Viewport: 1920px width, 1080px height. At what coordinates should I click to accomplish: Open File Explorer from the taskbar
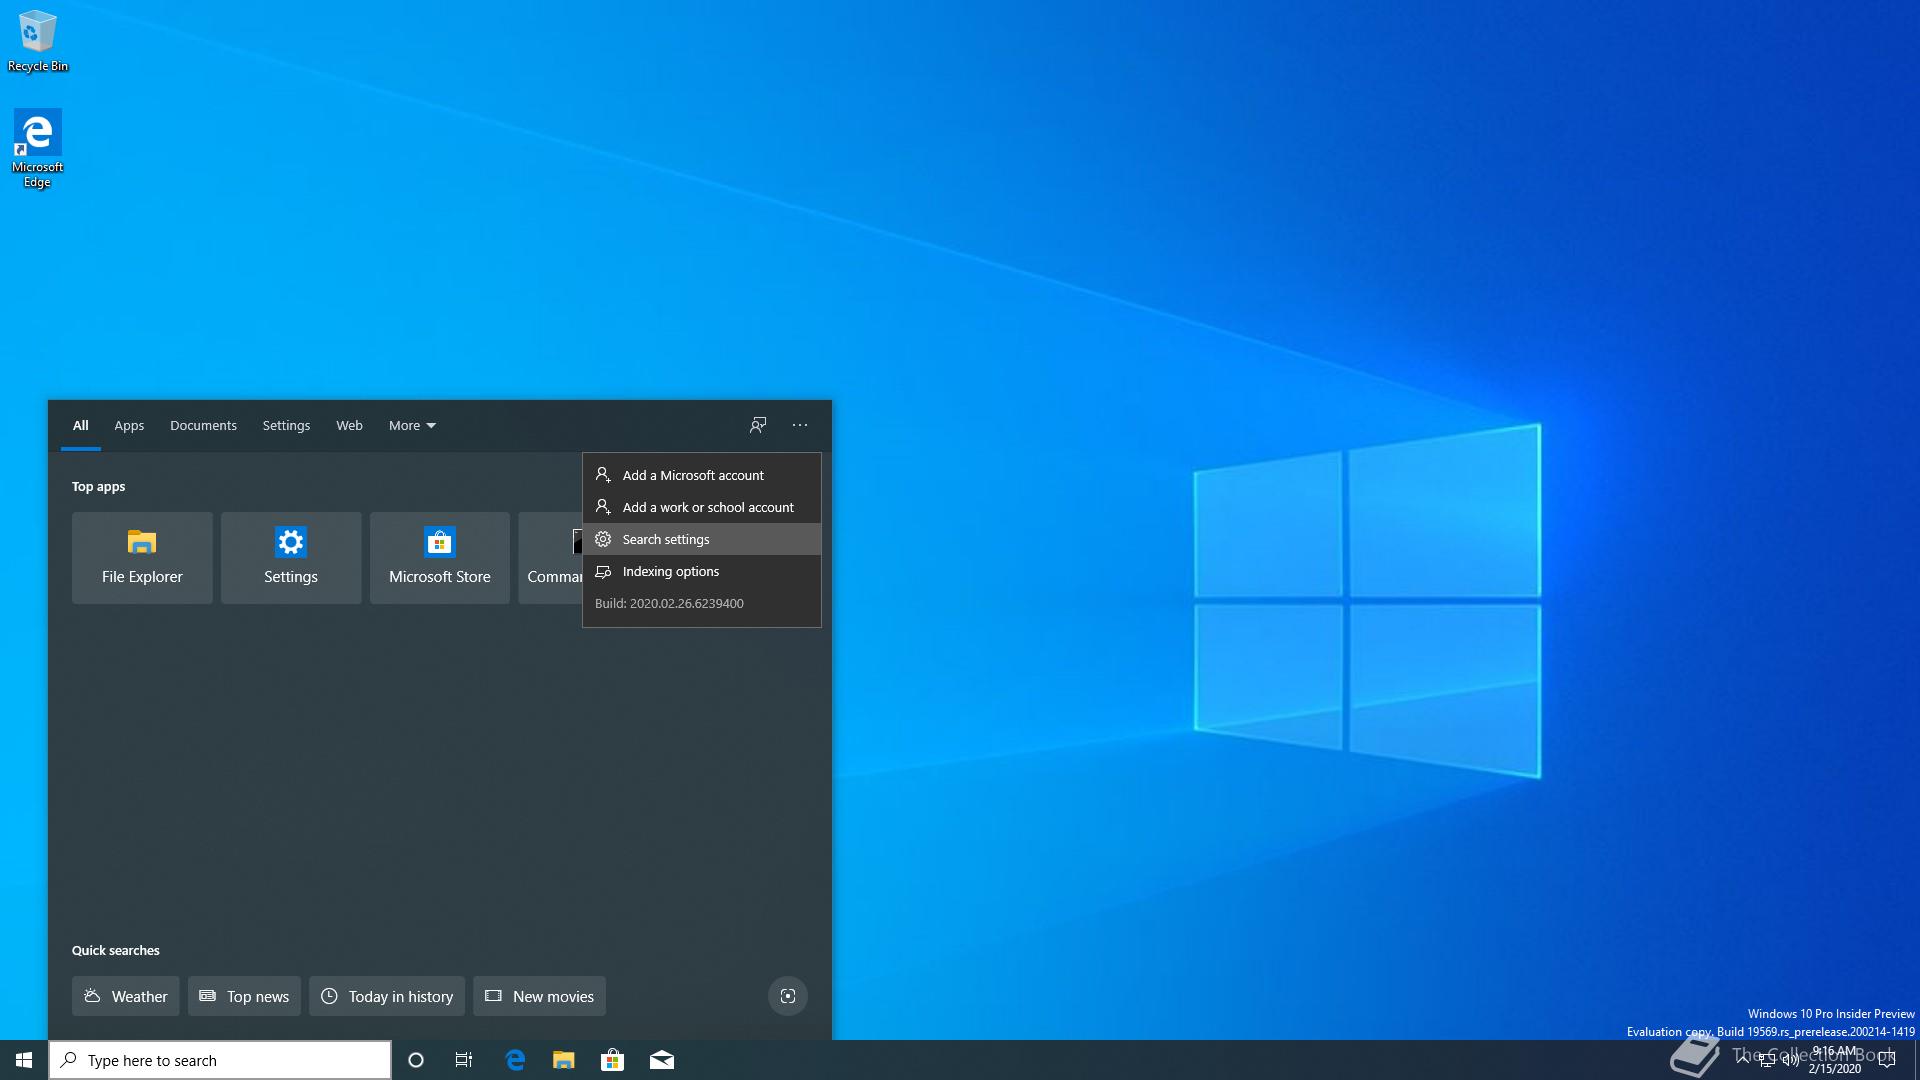tap(564, 1060)
